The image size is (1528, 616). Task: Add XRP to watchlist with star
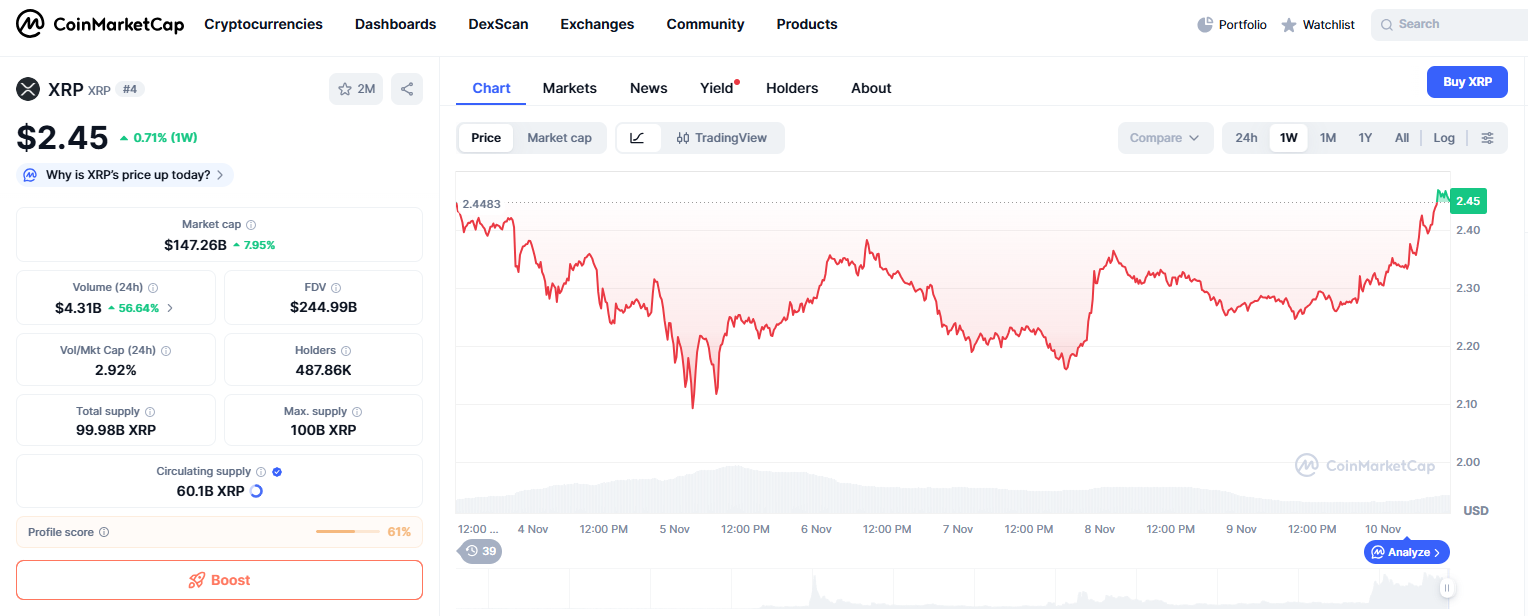click(356, 89)
